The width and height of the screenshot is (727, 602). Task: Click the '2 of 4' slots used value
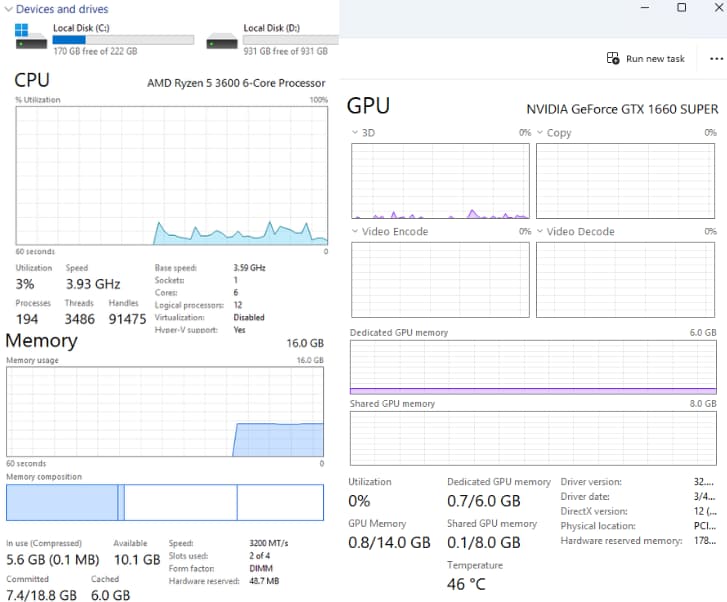(260, 556)
